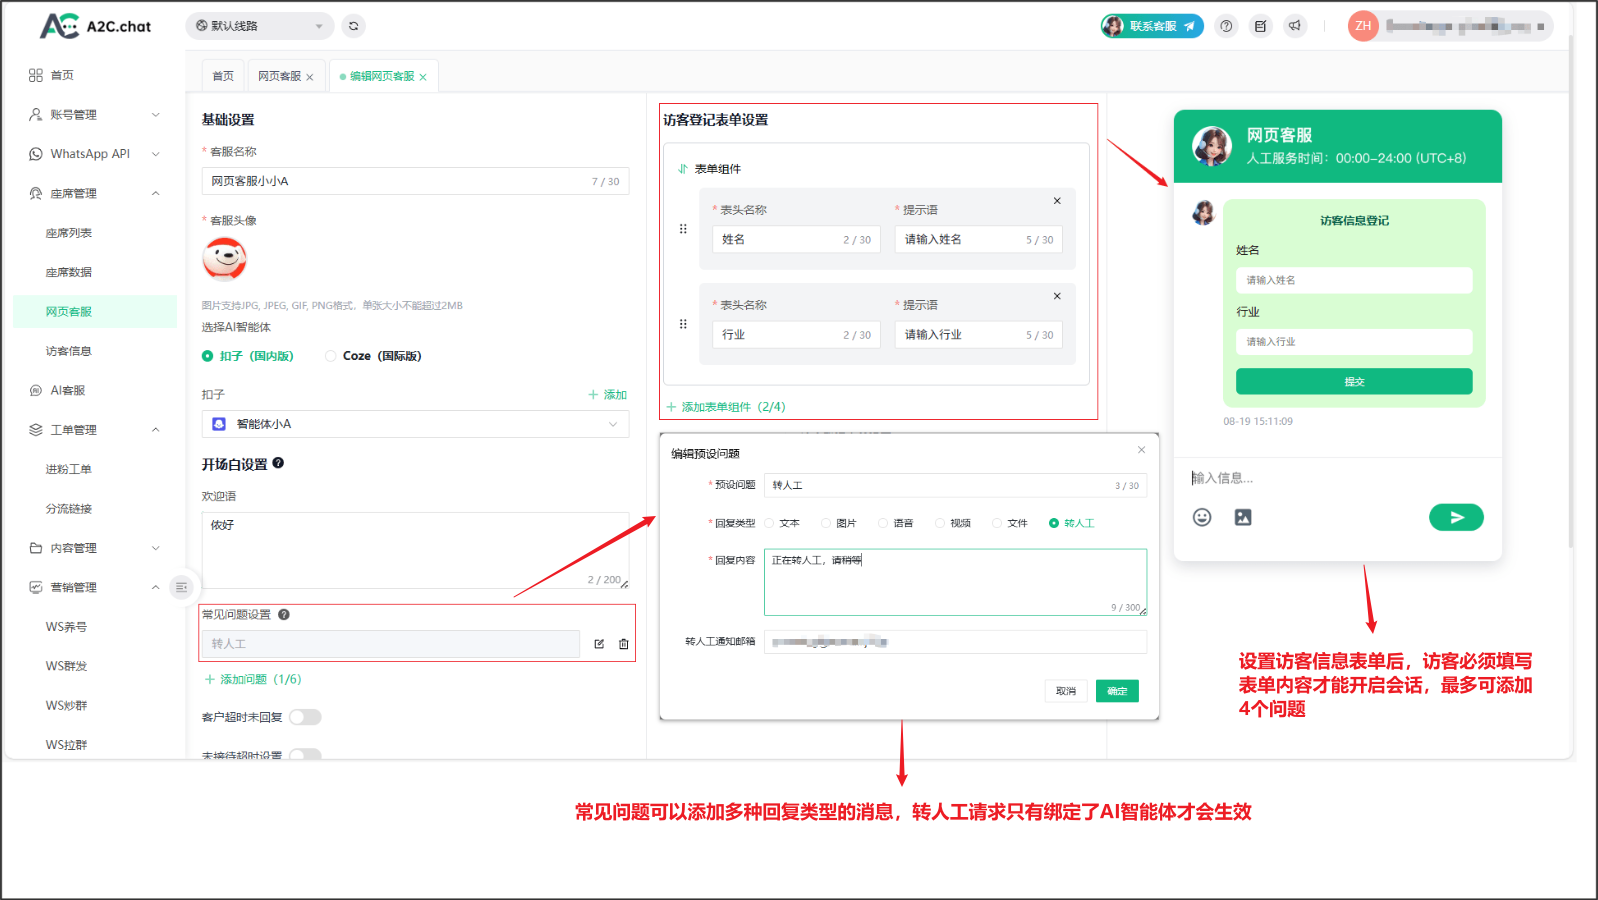
Task: Open the help question mark icon
Action: 1227,26
